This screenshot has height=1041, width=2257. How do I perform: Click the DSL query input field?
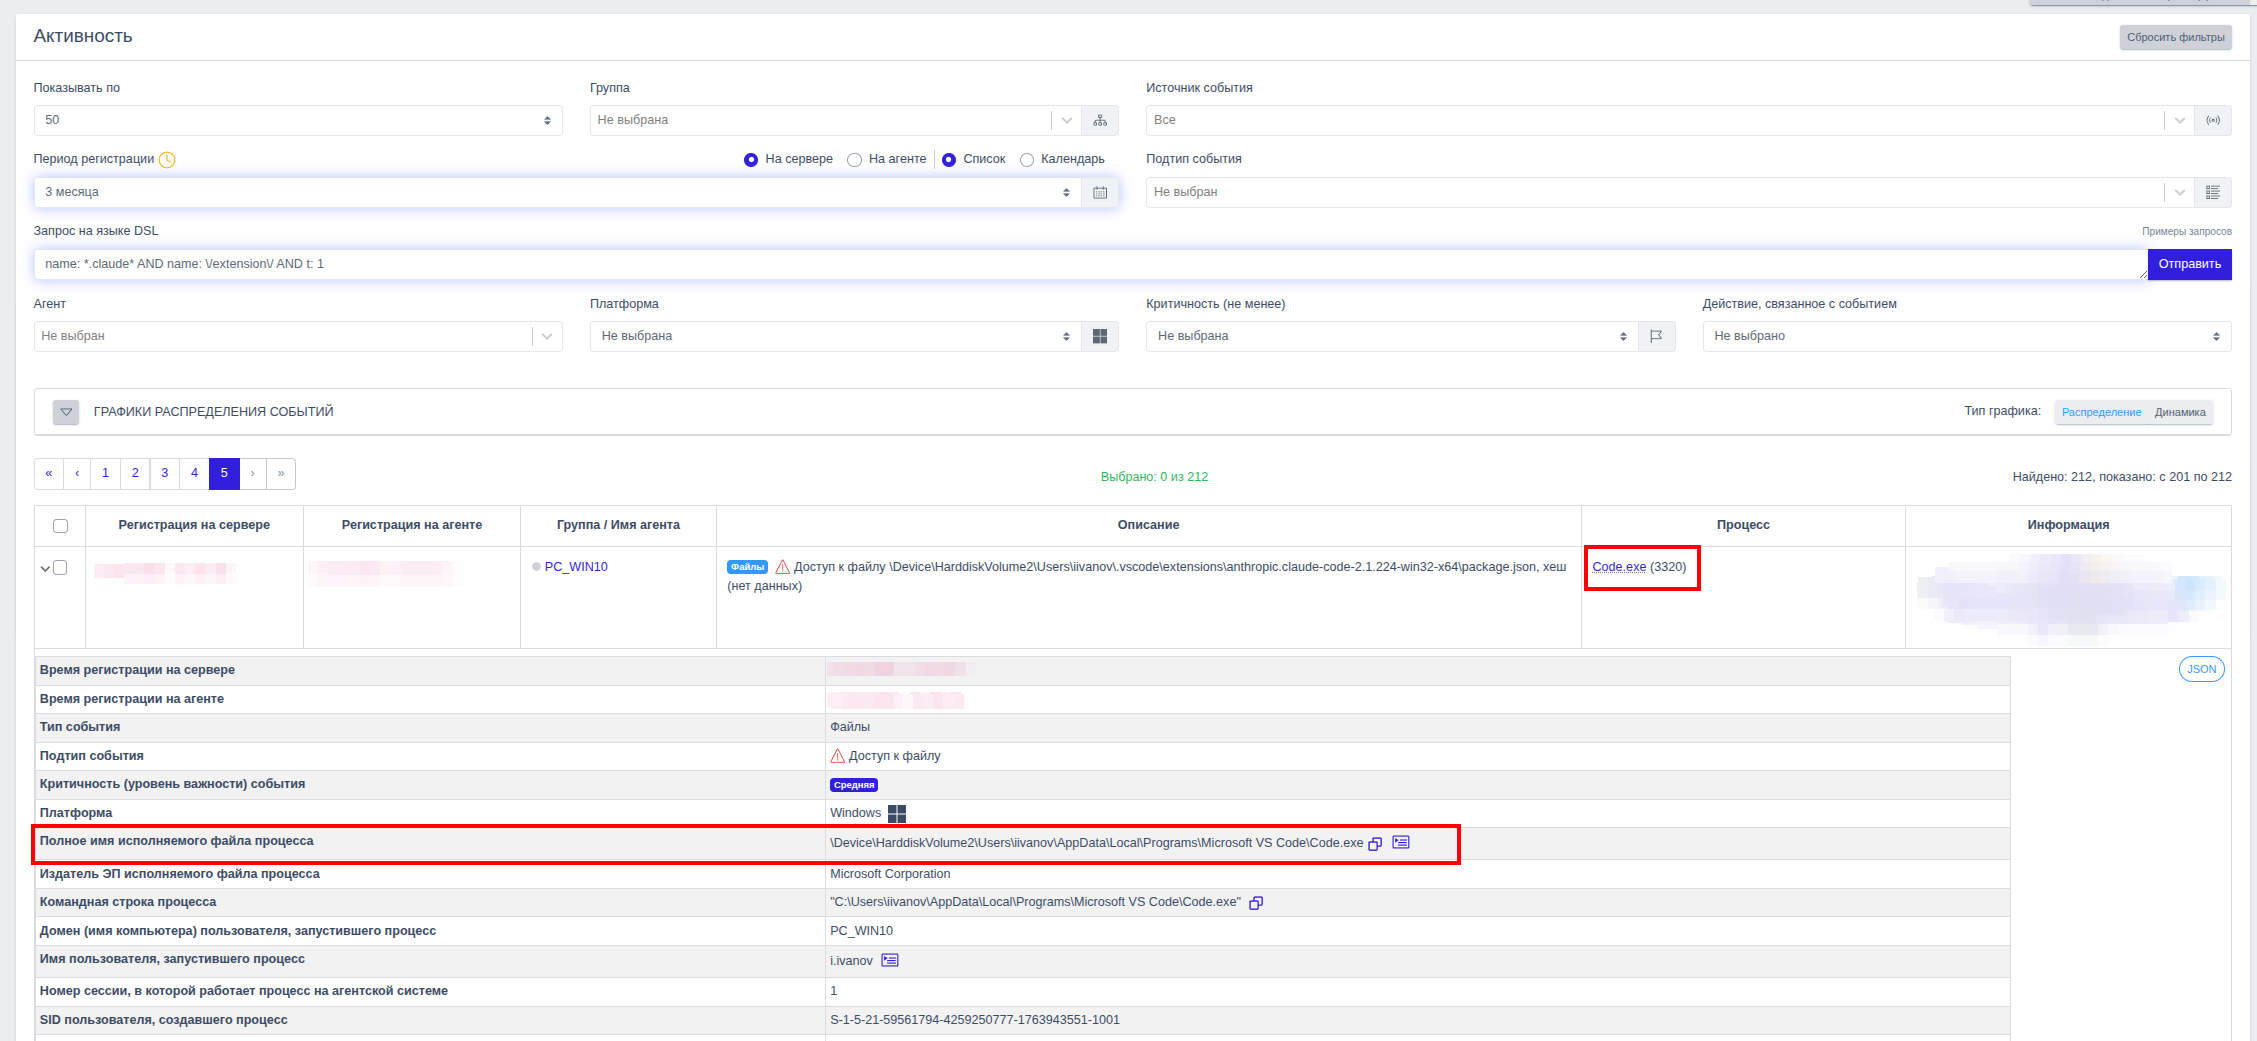[x=1090, y=264]
